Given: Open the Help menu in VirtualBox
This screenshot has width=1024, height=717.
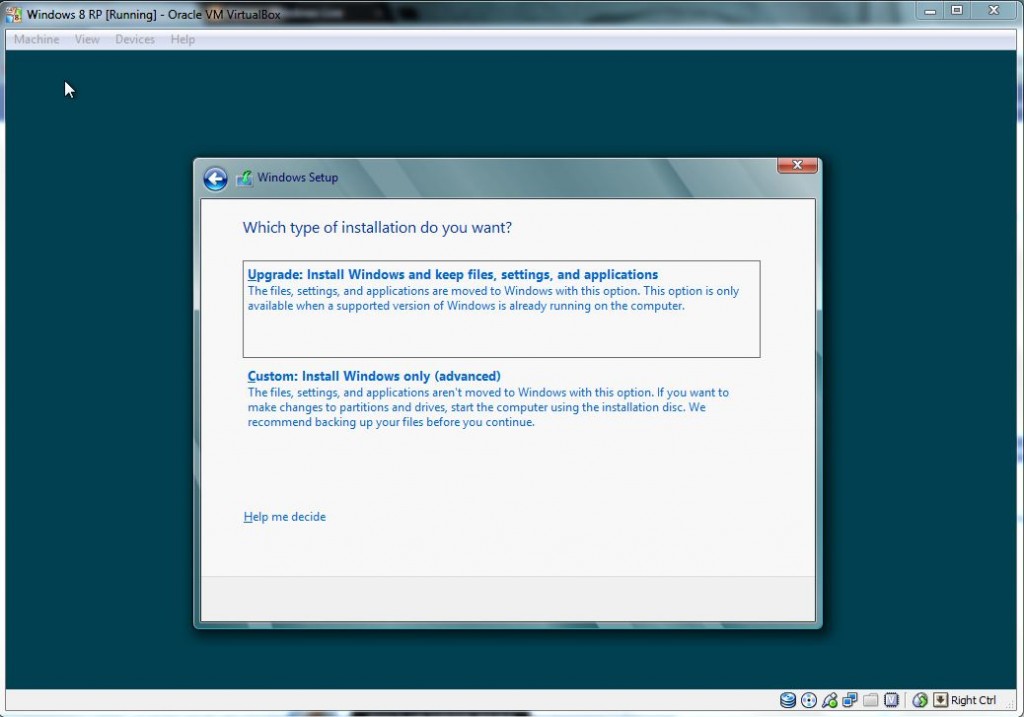Looking at the screenshot, I should click(183, 39).
